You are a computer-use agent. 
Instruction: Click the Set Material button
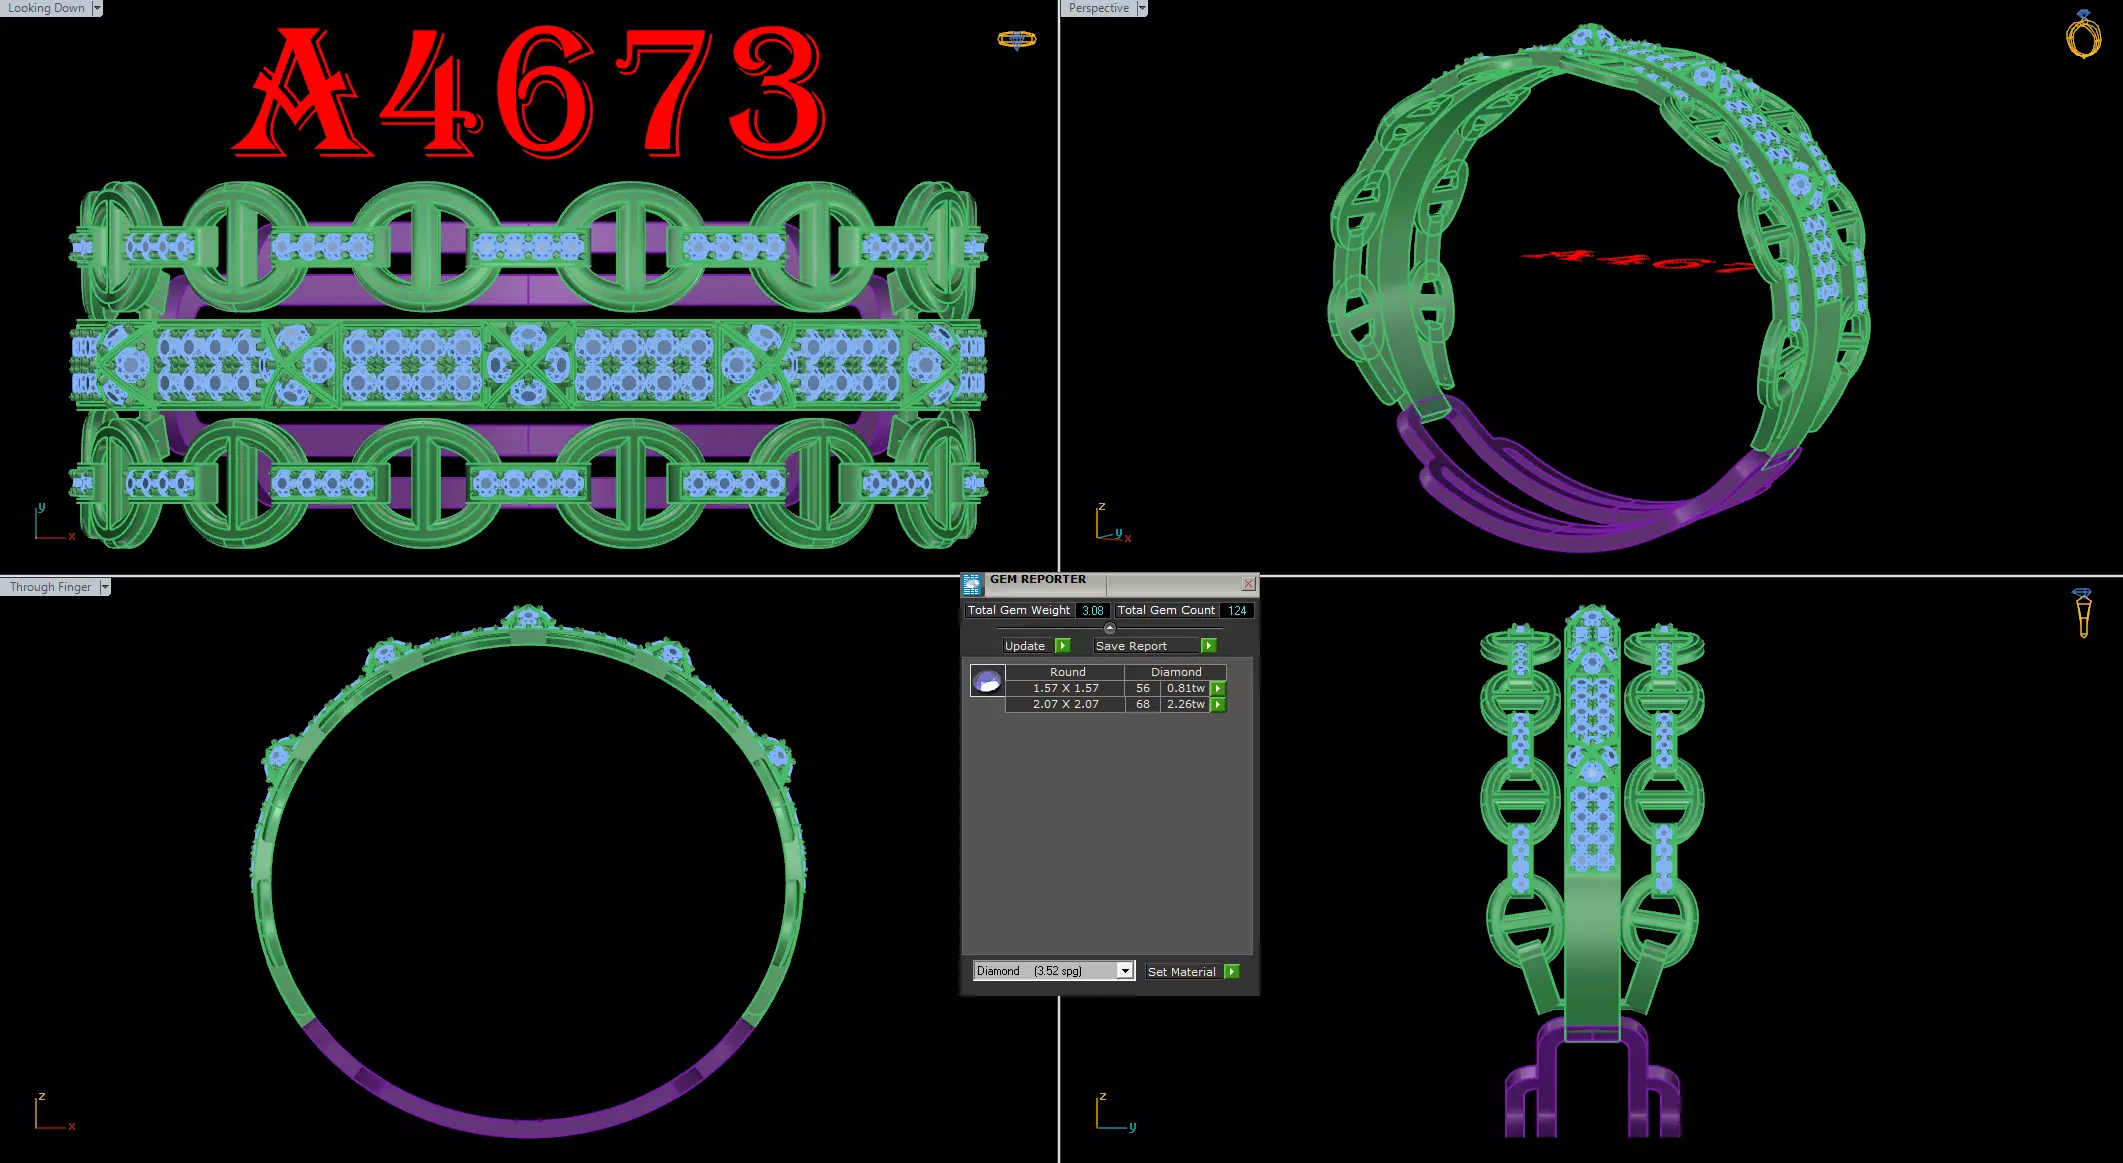(1182, 972)
